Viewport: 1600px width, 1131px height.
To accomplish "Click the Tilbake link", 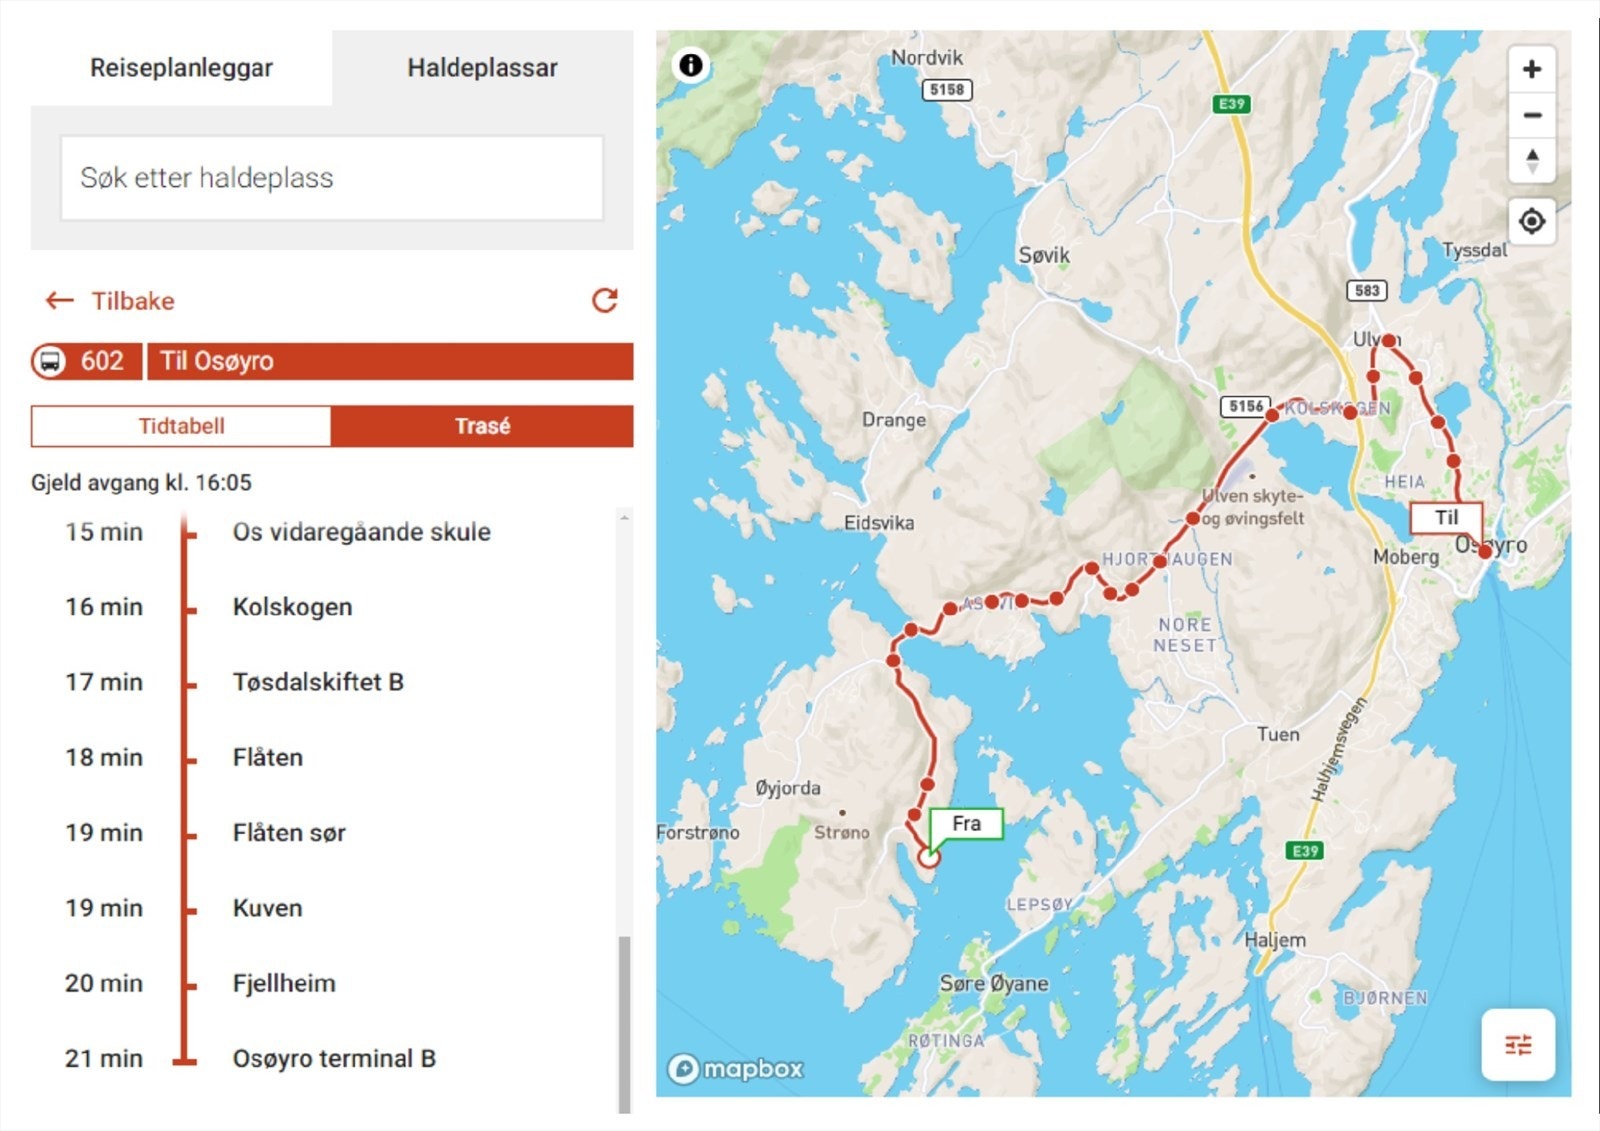I will [x=133, y=300].
